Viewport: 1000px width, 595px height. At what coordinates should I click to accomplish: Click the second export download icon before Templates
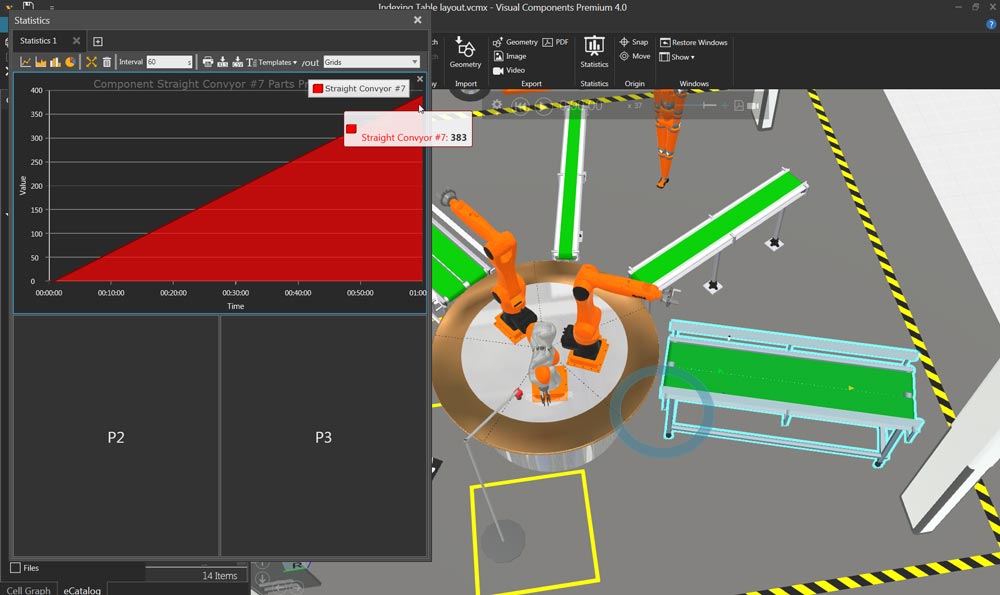[x=237, y=62]
